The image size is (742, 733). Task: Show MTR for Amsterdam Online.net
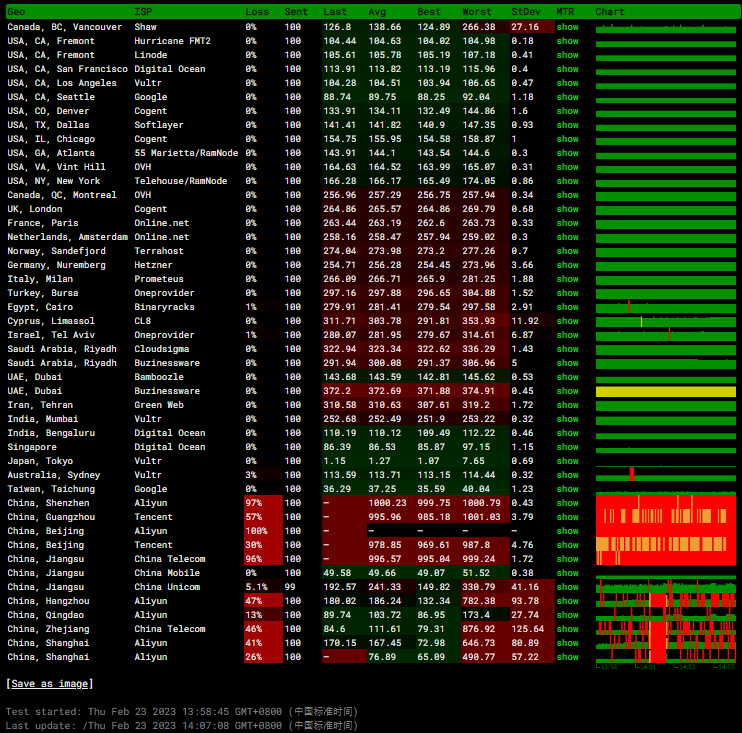pyautogui.click(x=567, y=237)
